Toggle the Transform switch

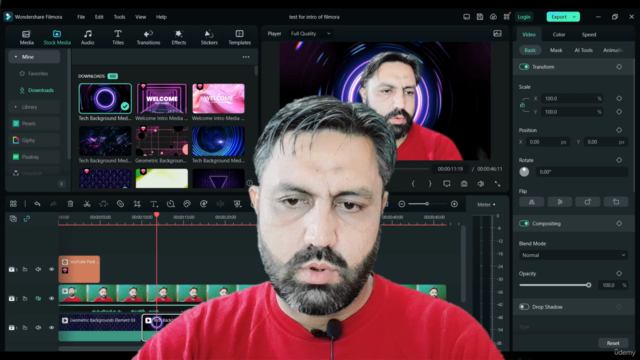tap(524, 67)
